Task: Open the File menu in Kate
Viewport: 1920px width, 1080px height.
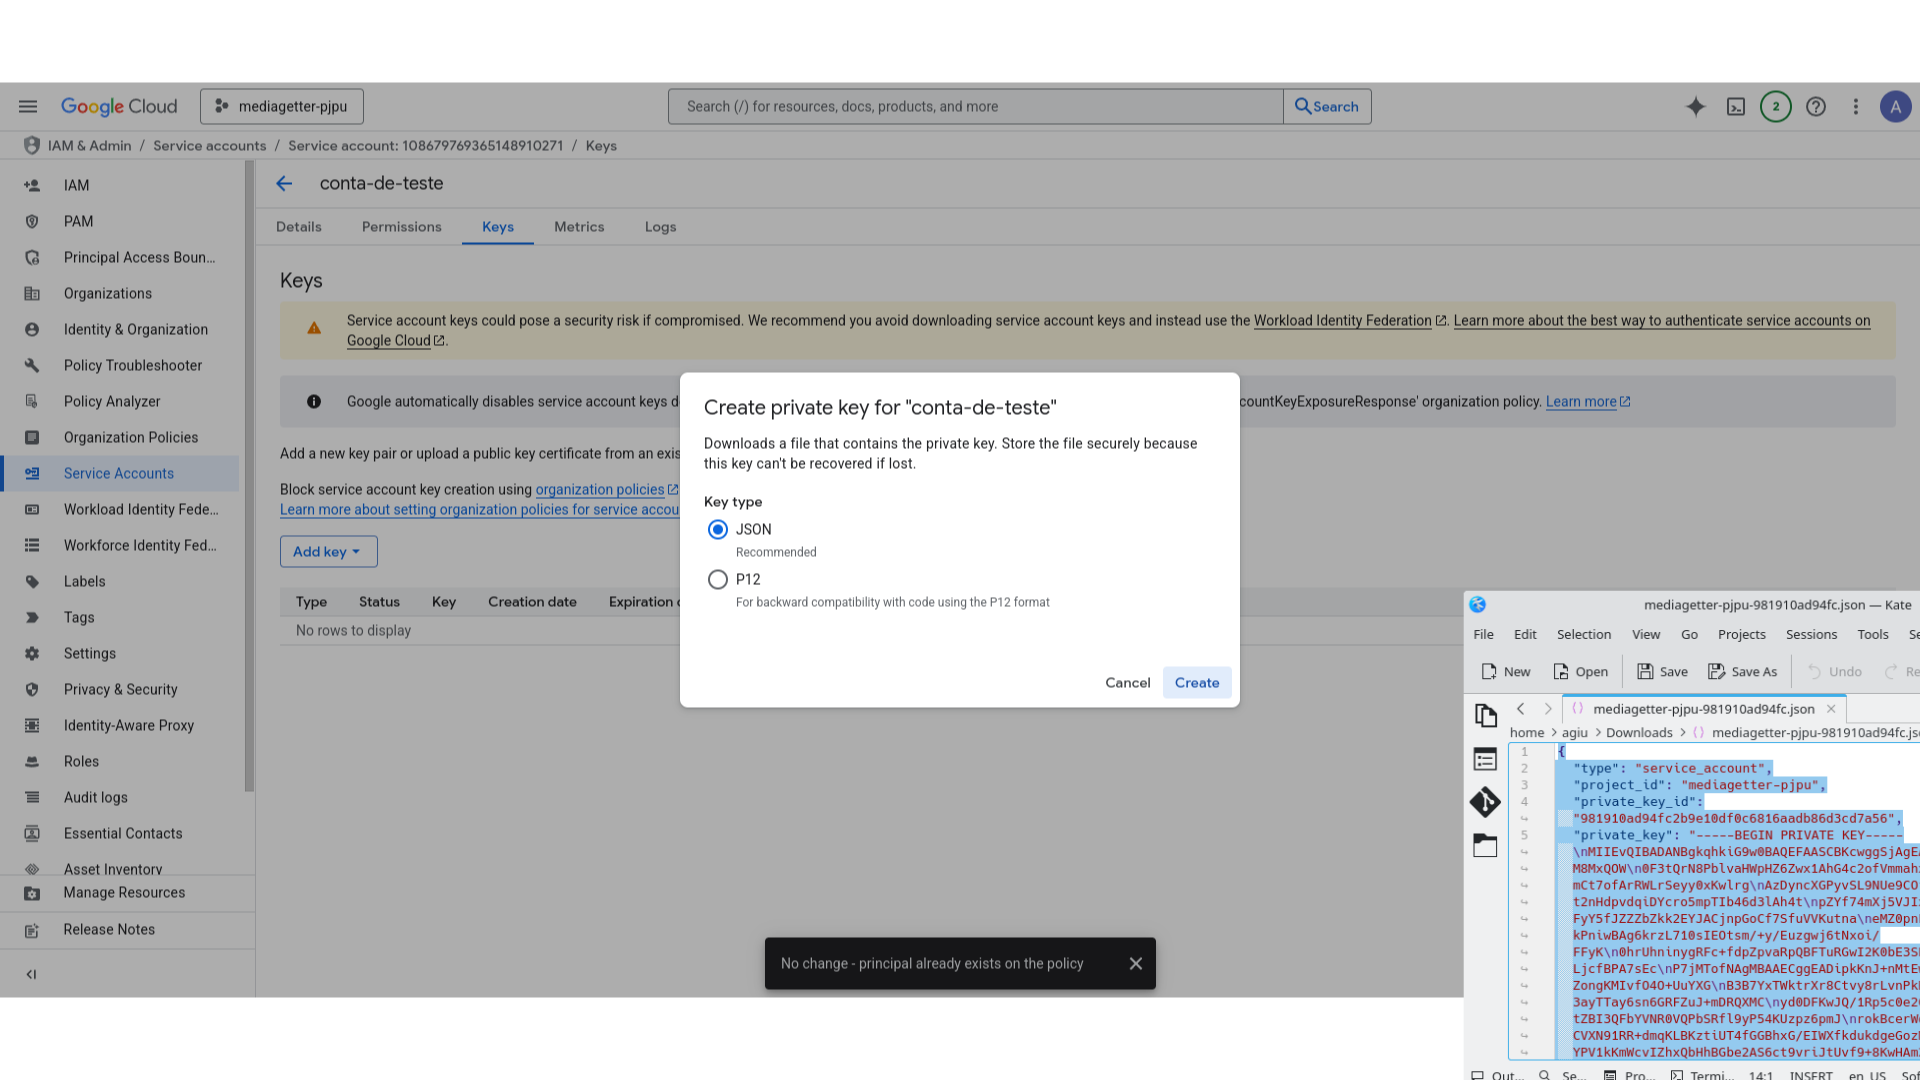Action: coord(1483,635)
